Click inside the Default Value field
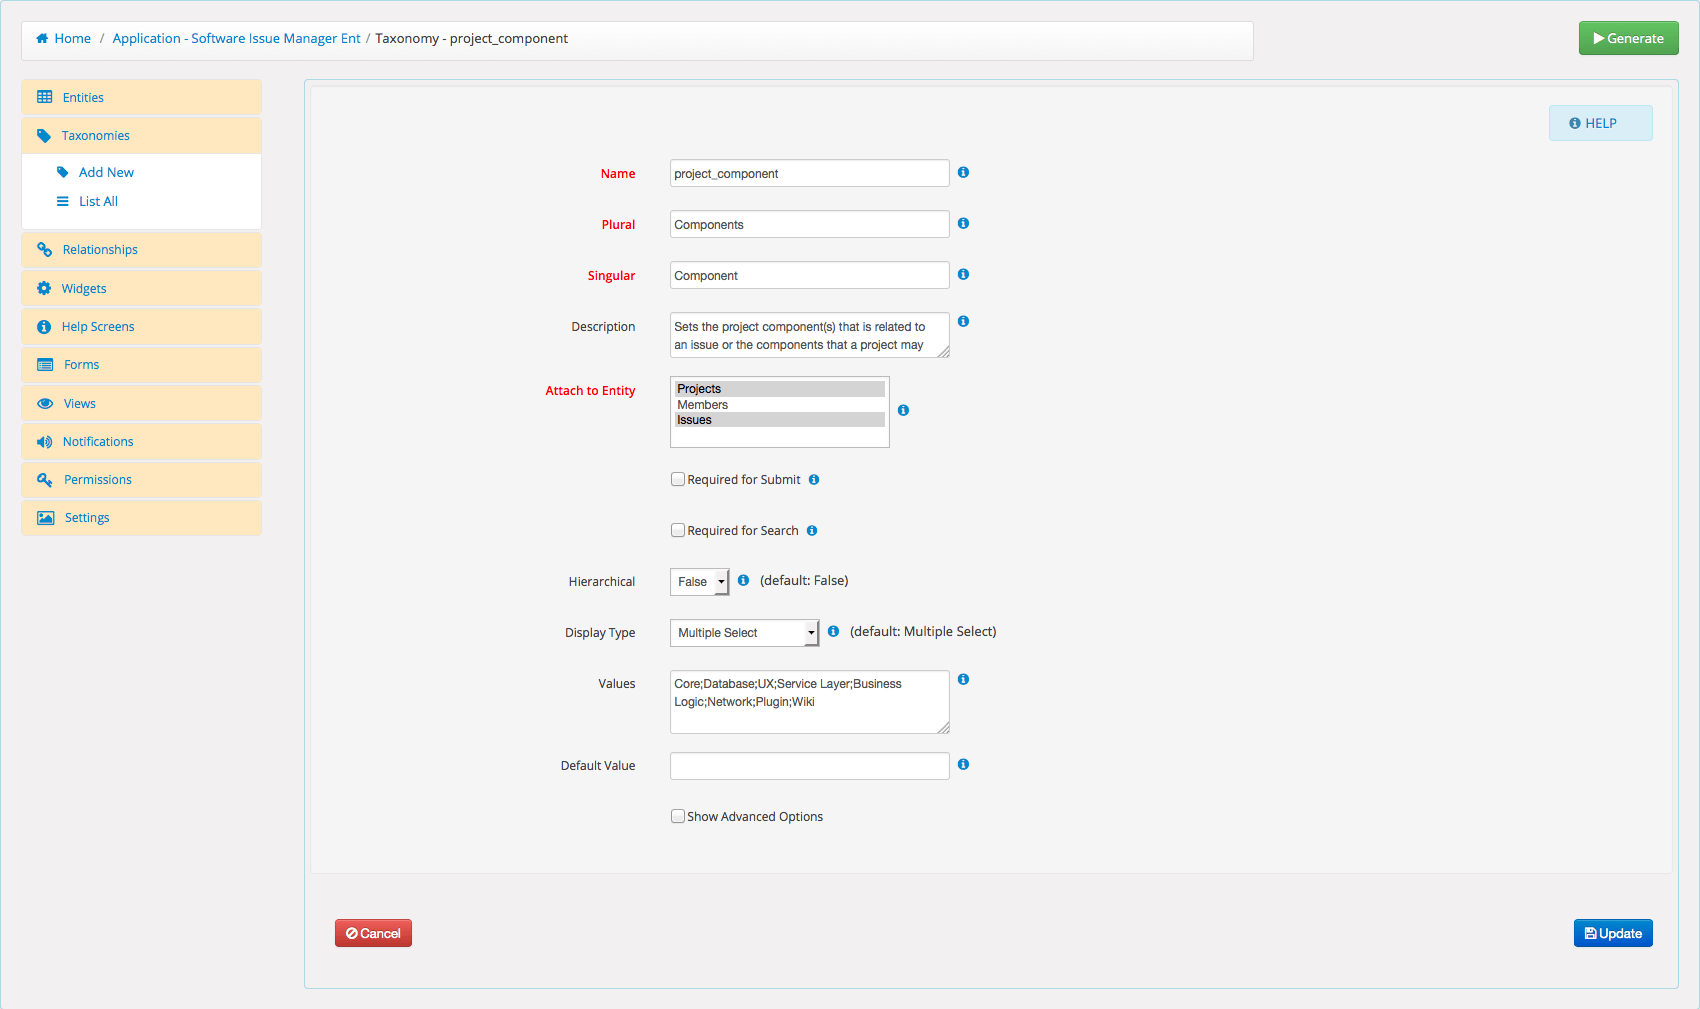1700x1009 pixels. (809, 766)
